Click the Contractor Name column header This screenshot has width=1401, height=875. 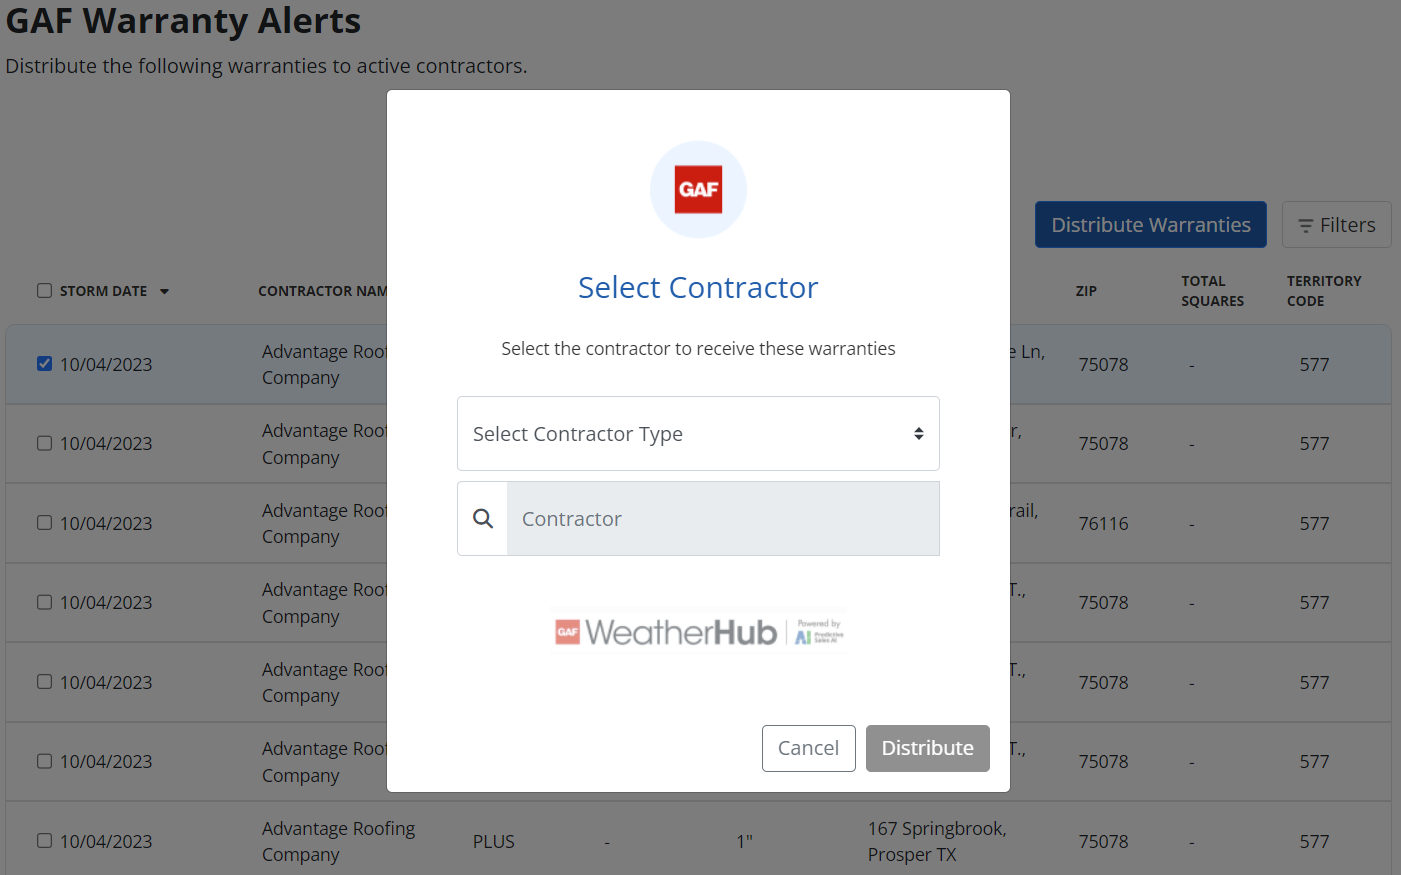(x=322, y=291)
